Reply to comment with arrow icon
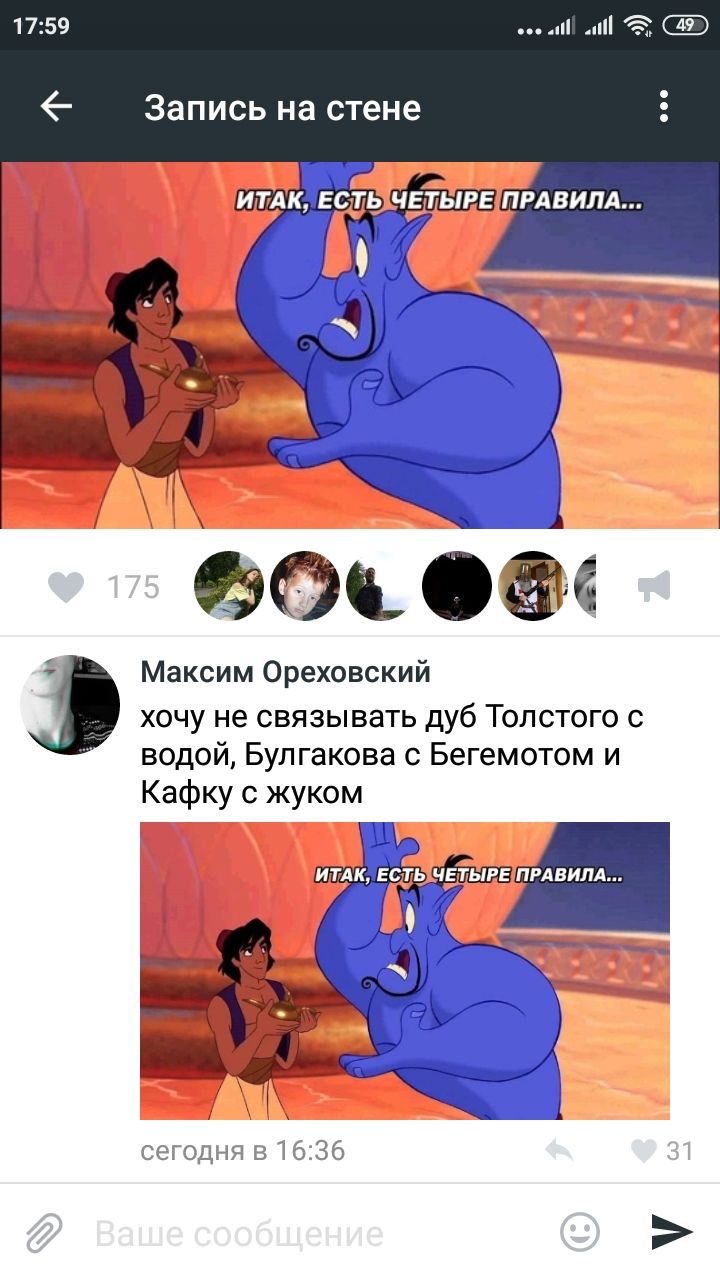720x1280 pixels. [x=559, y=1151]
